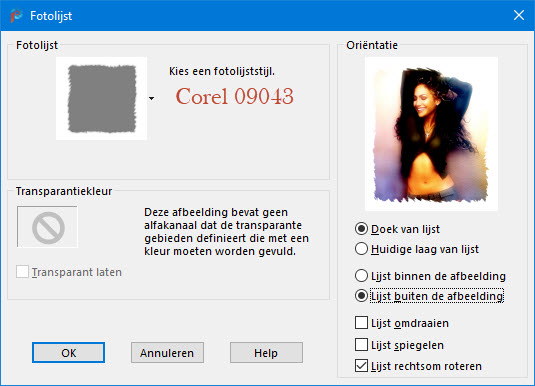The width and height of the screenshot is (535, 386).
Task: Open the Help button
Action: pyautogui.click(x=266, y=353)
